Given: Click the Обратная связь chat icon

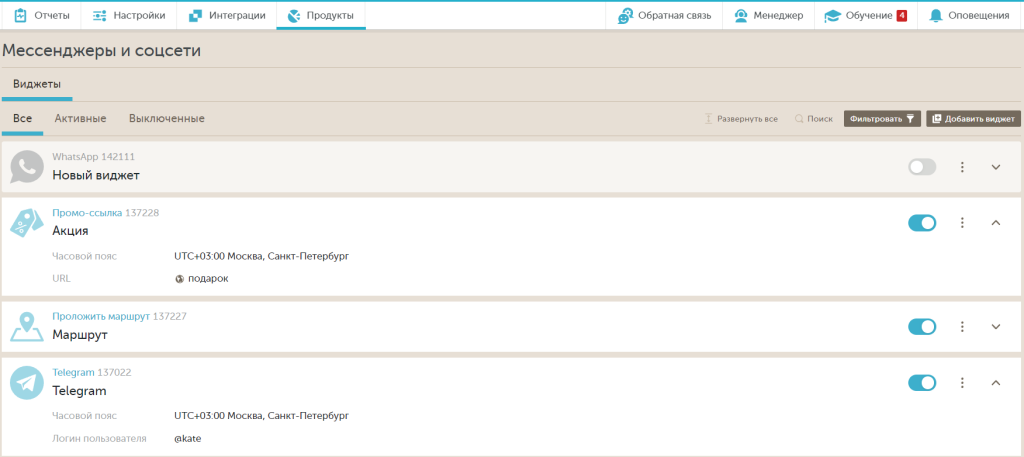Looking at the screenshot, I should 626,16.
